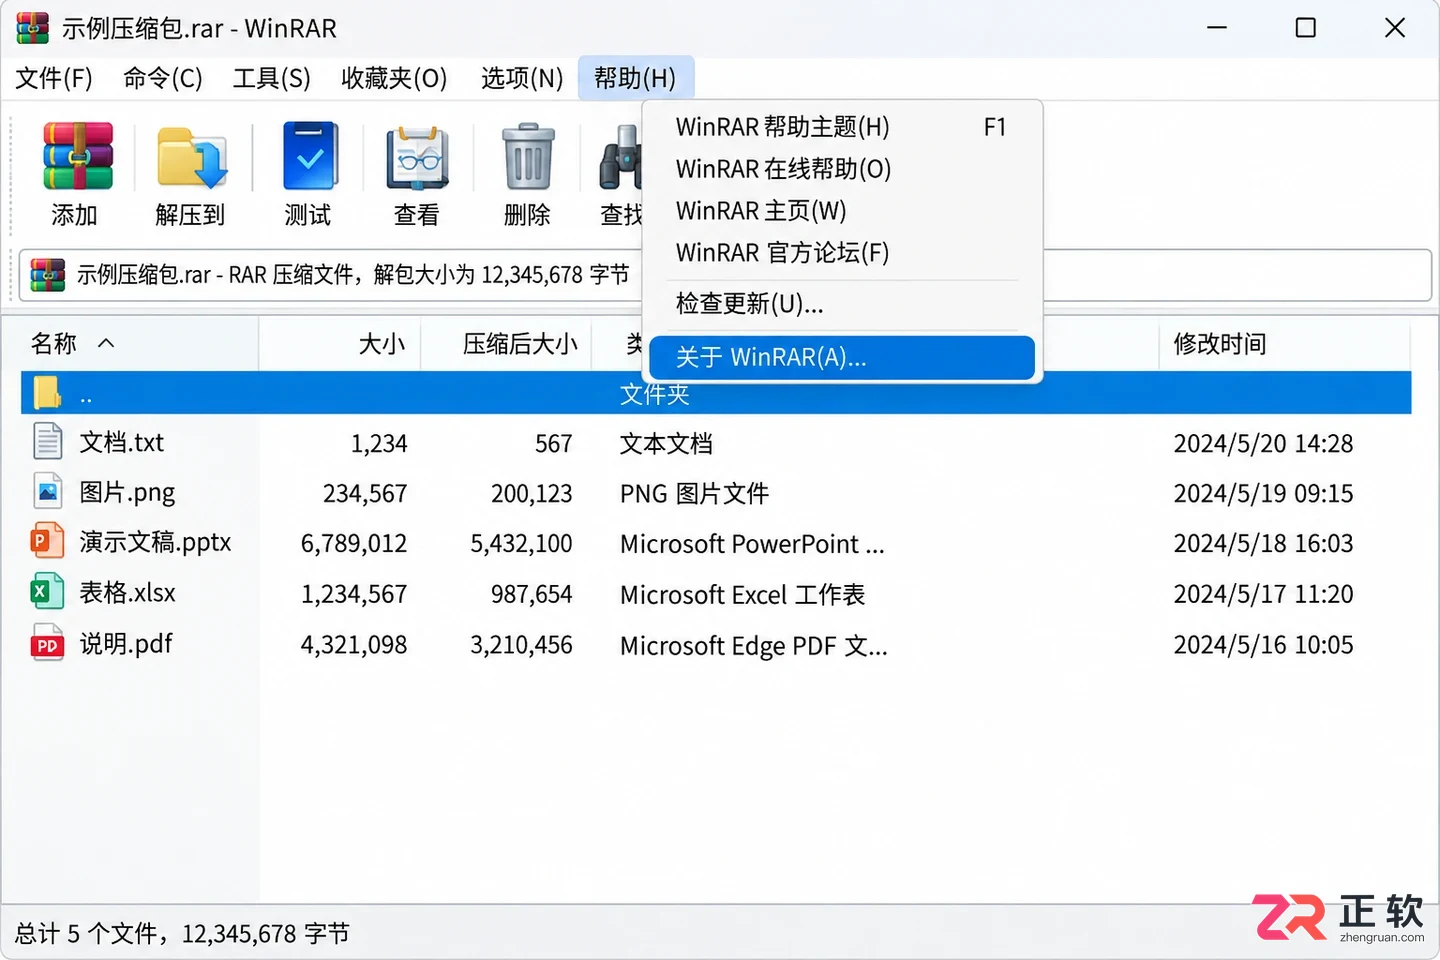Select the parent folder '..' icon
1440x960 pixels.
(x=47, y=392)
